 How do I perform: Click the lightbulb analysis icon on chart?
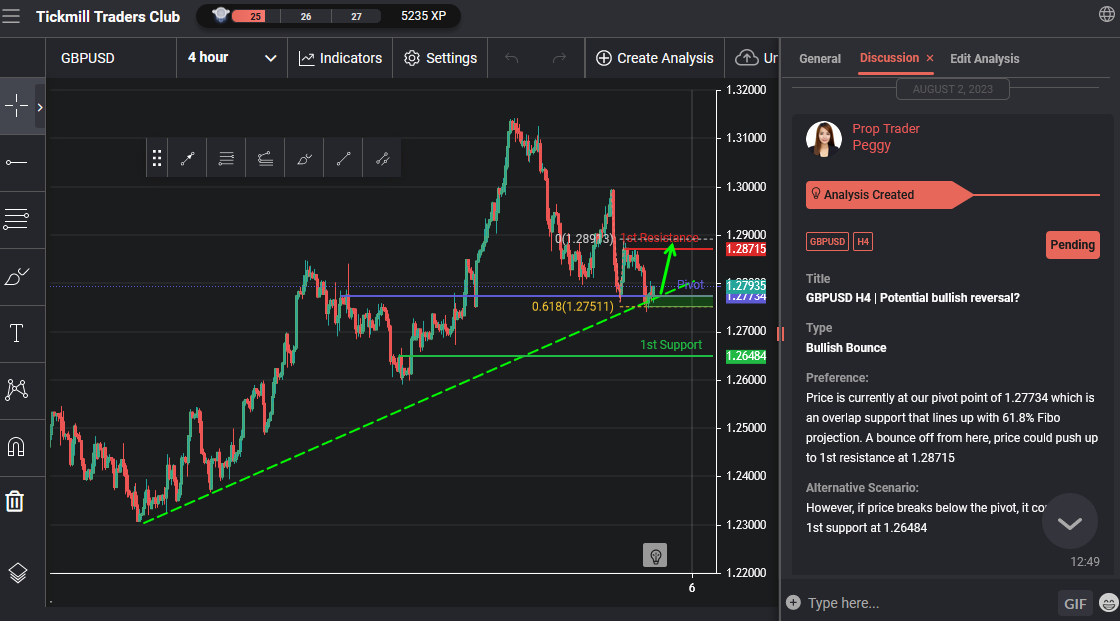(x=655, y=555)
